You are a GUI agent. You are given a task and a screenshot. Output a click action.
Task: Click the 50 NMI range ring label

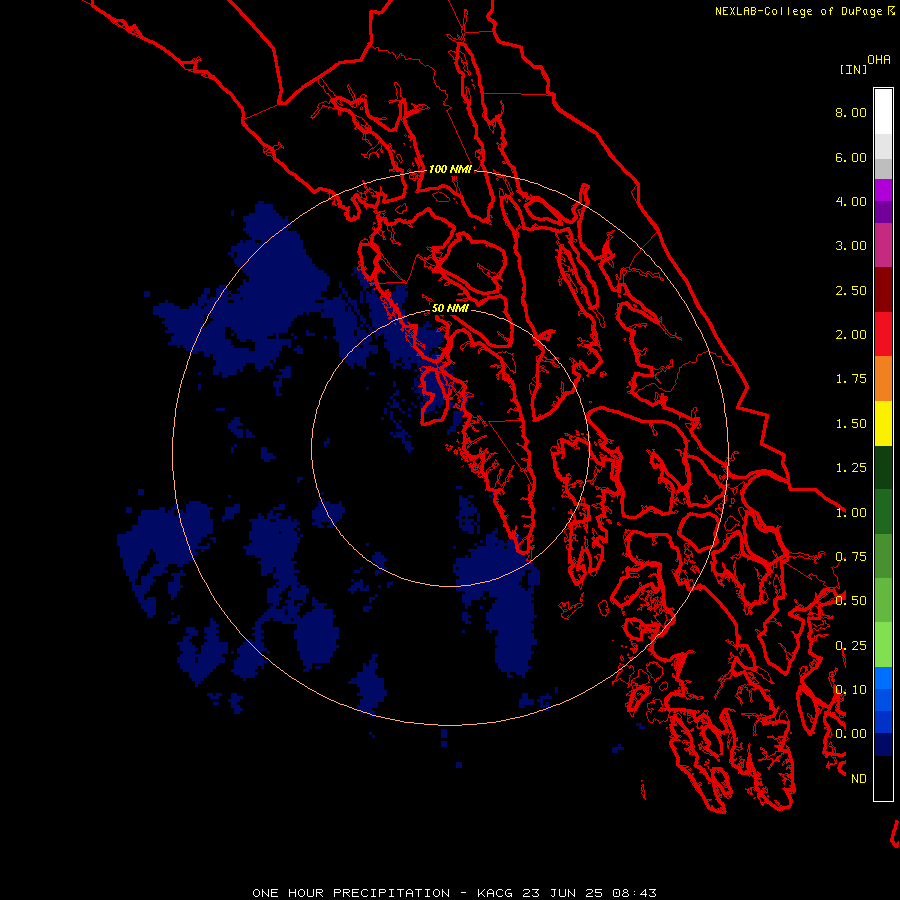[x=450, y=308]
